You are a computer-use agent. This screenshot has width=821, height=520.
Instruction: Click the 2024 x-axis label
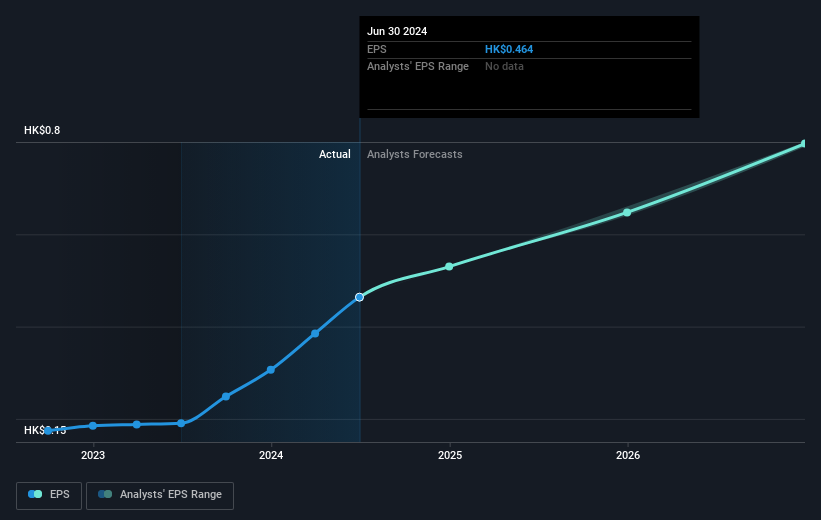tap(271, 456)
